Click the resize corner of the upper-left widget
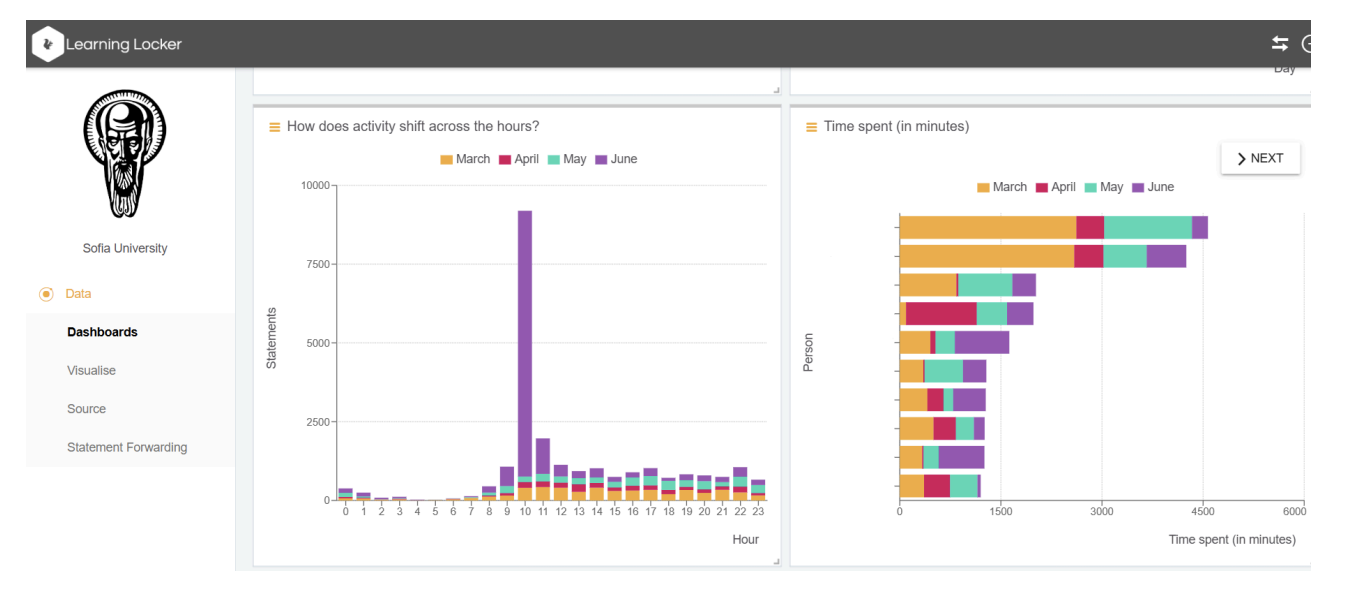The image size is (1356, 616). click(776, 91)
